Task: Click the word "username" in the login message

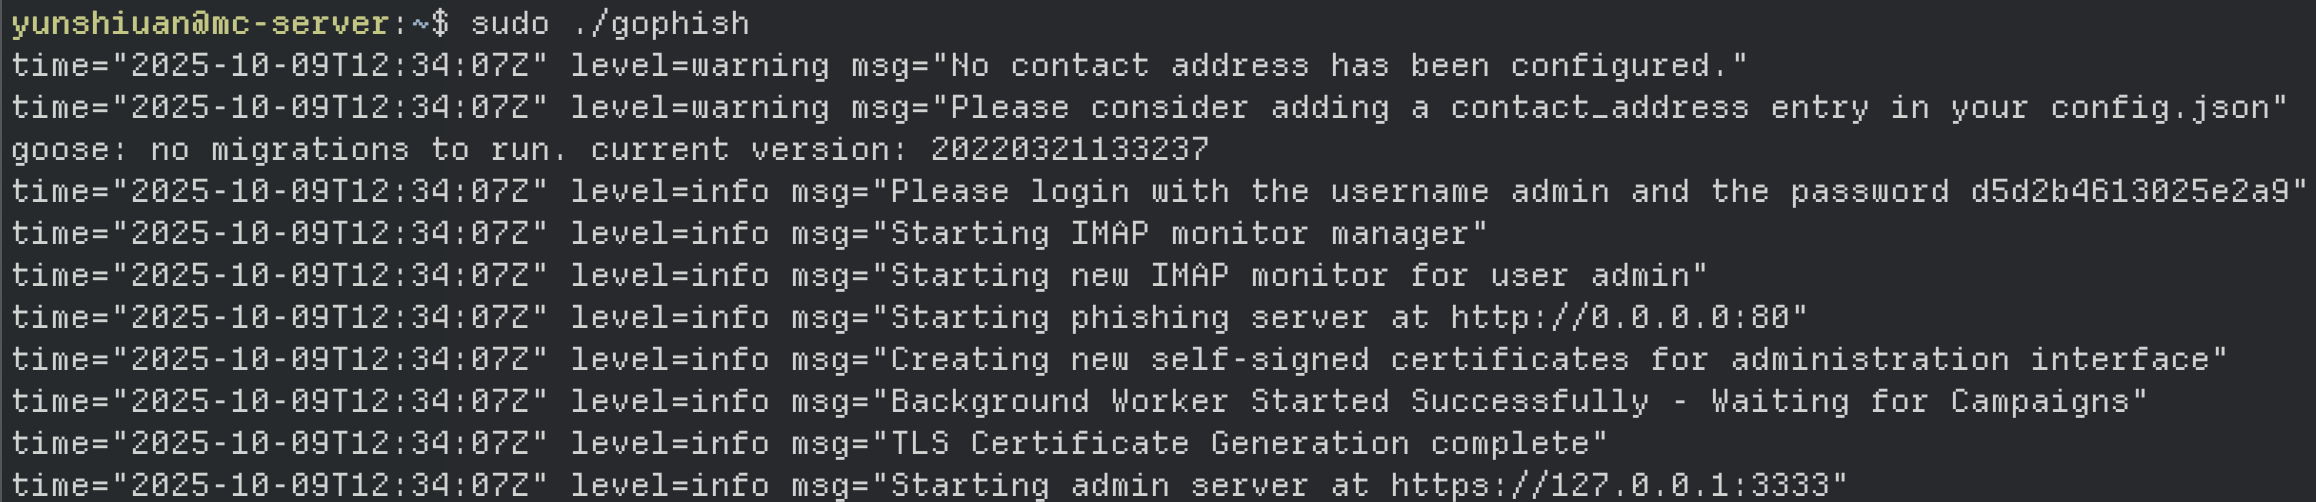Action: [1409, 191]
